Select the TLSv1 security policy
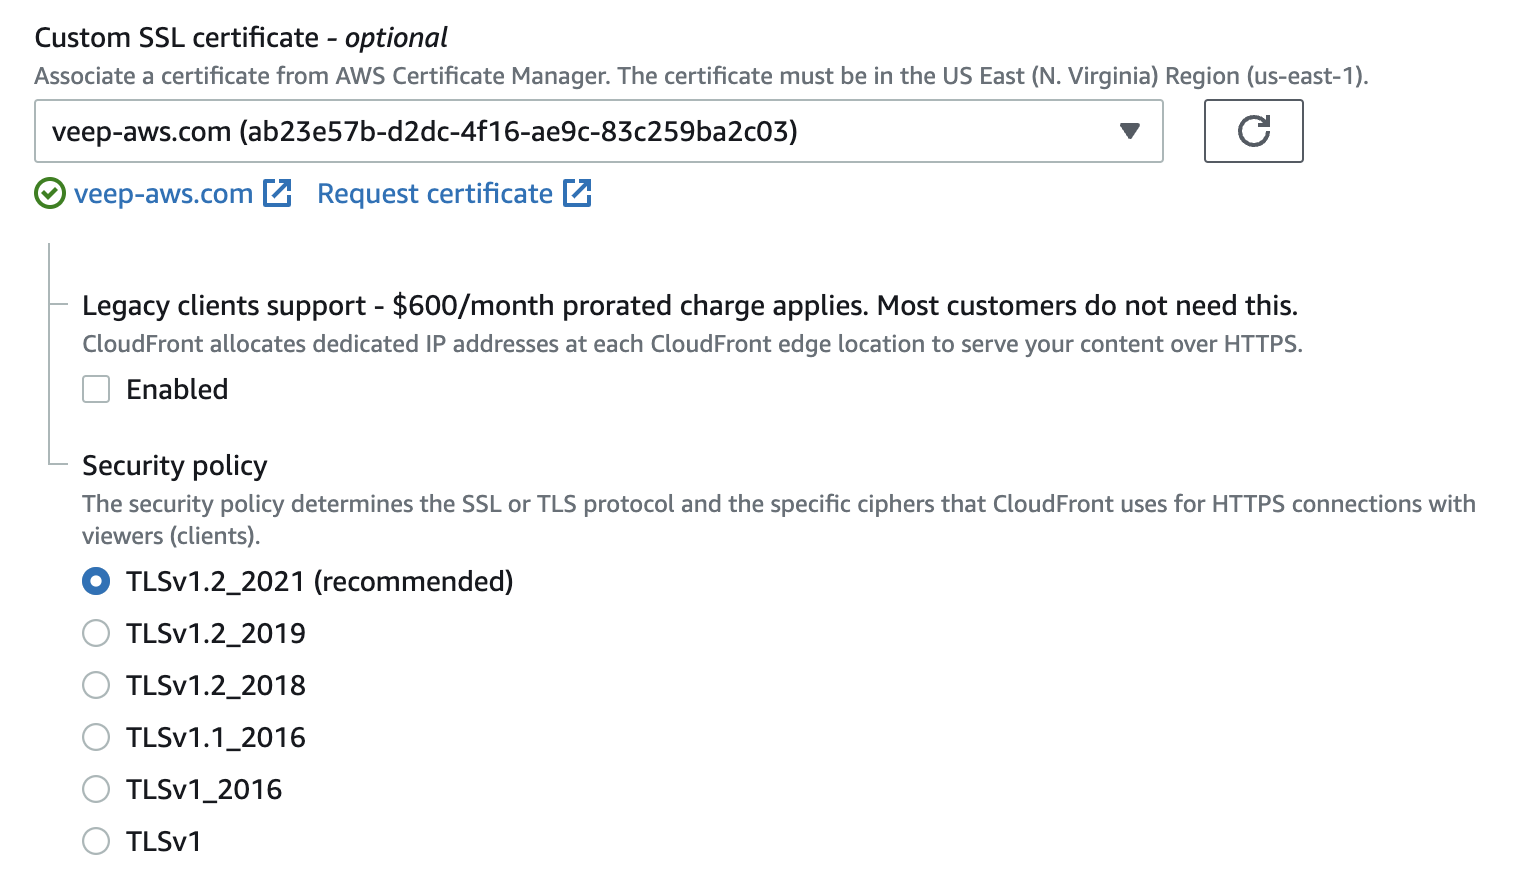The height and width of the screenshot is (886, 1516). [95, 840]
